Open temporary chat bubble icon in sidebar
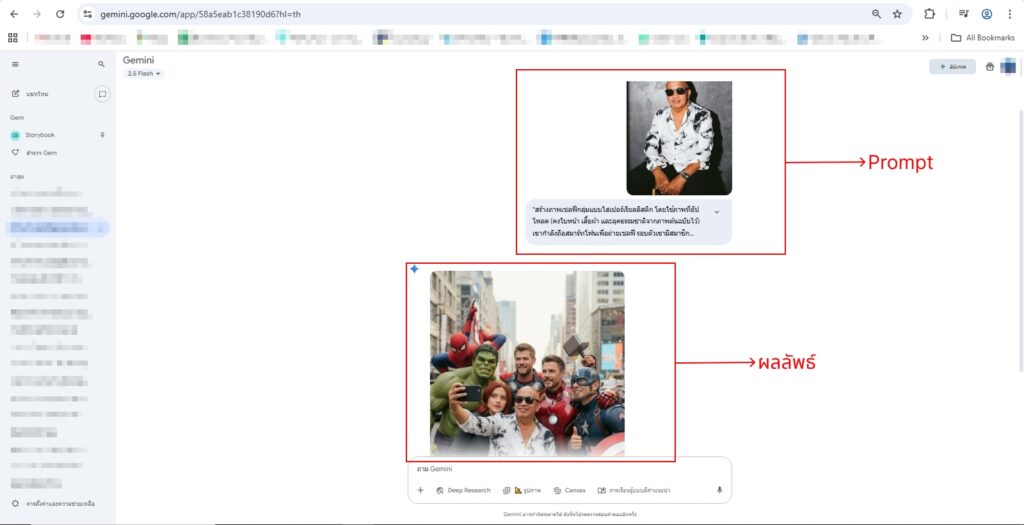Viewport: 1024px width, 525px height. (102, 94)
